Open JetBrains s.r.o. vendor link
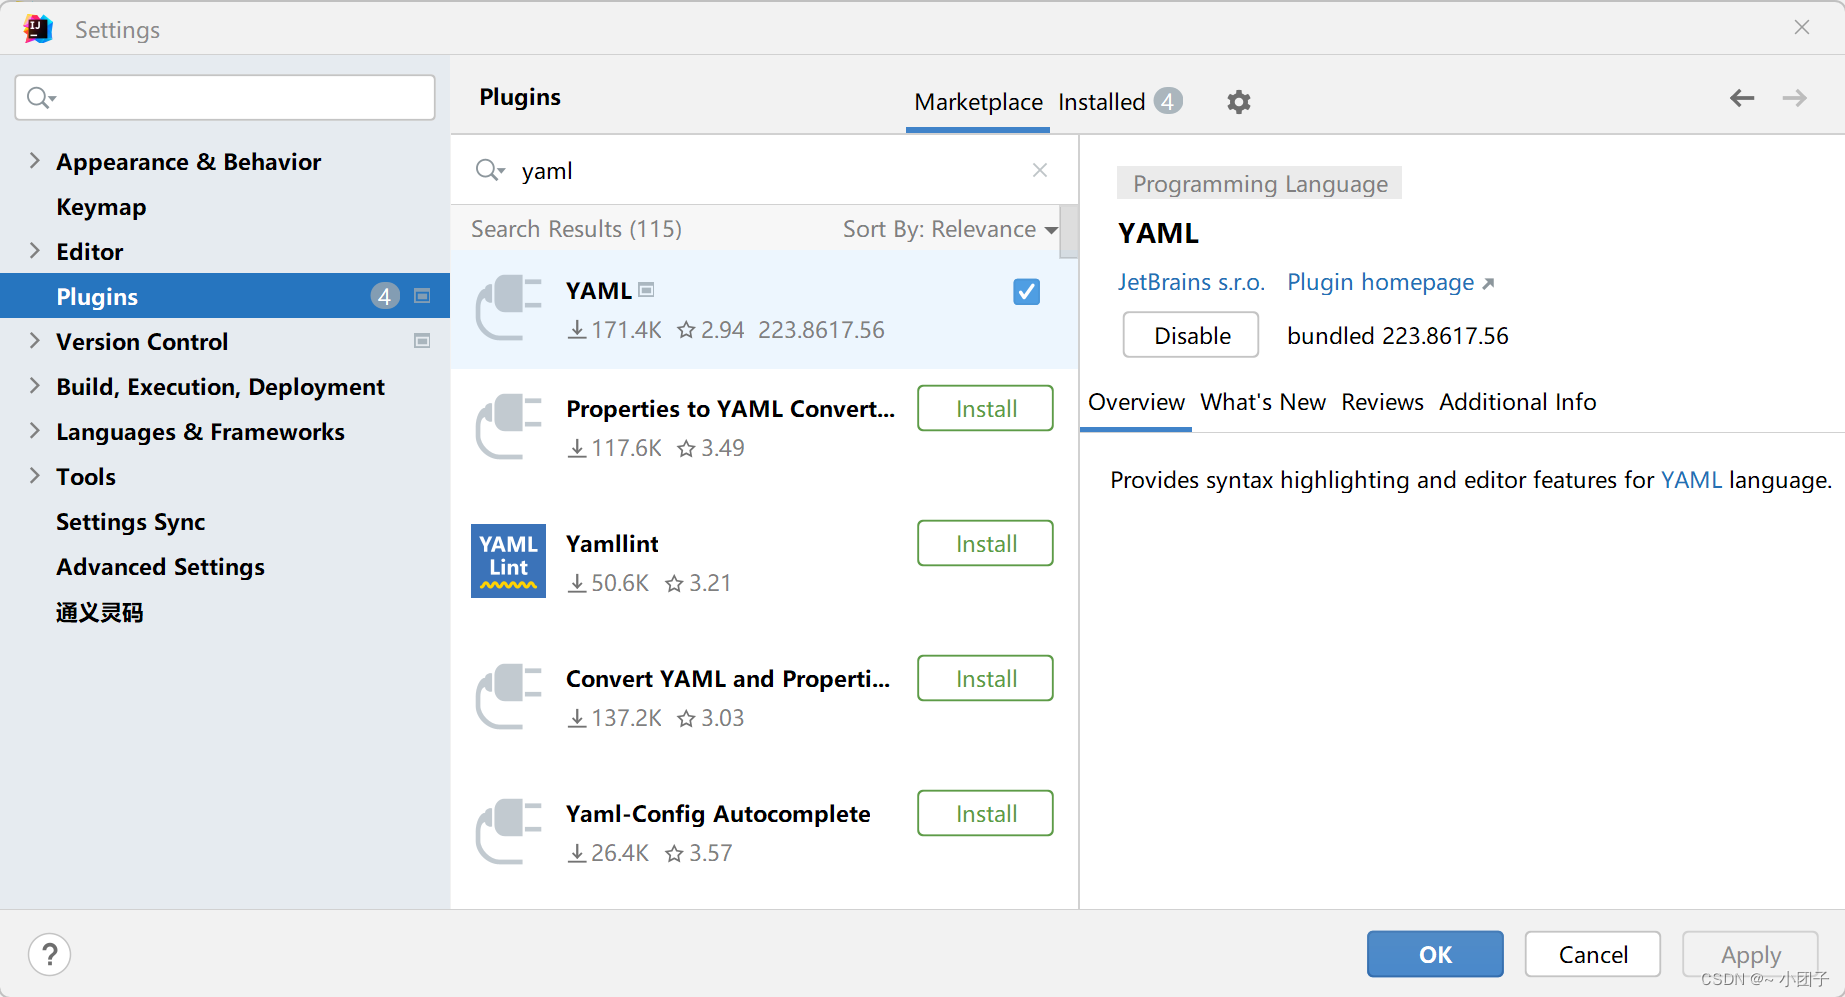The image size is (1845, 997). point(1191,282)
